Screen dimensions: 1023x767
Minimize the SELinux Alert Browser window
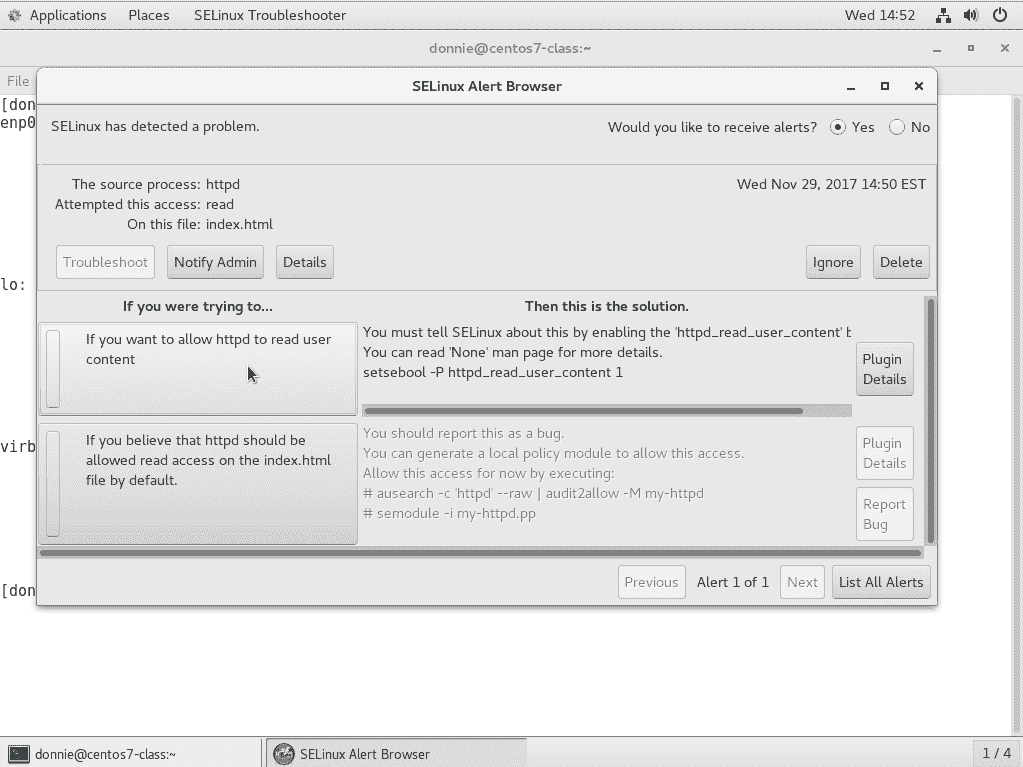pos(851,87)
